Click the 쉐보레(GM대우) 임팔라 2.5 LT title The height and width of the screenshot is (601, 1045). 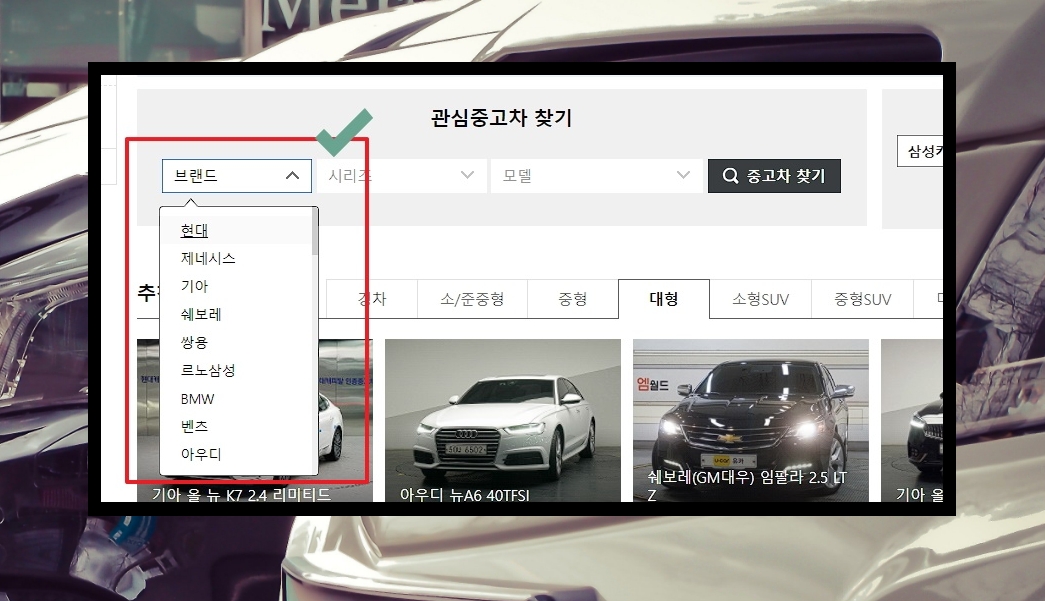pos(747,486)
